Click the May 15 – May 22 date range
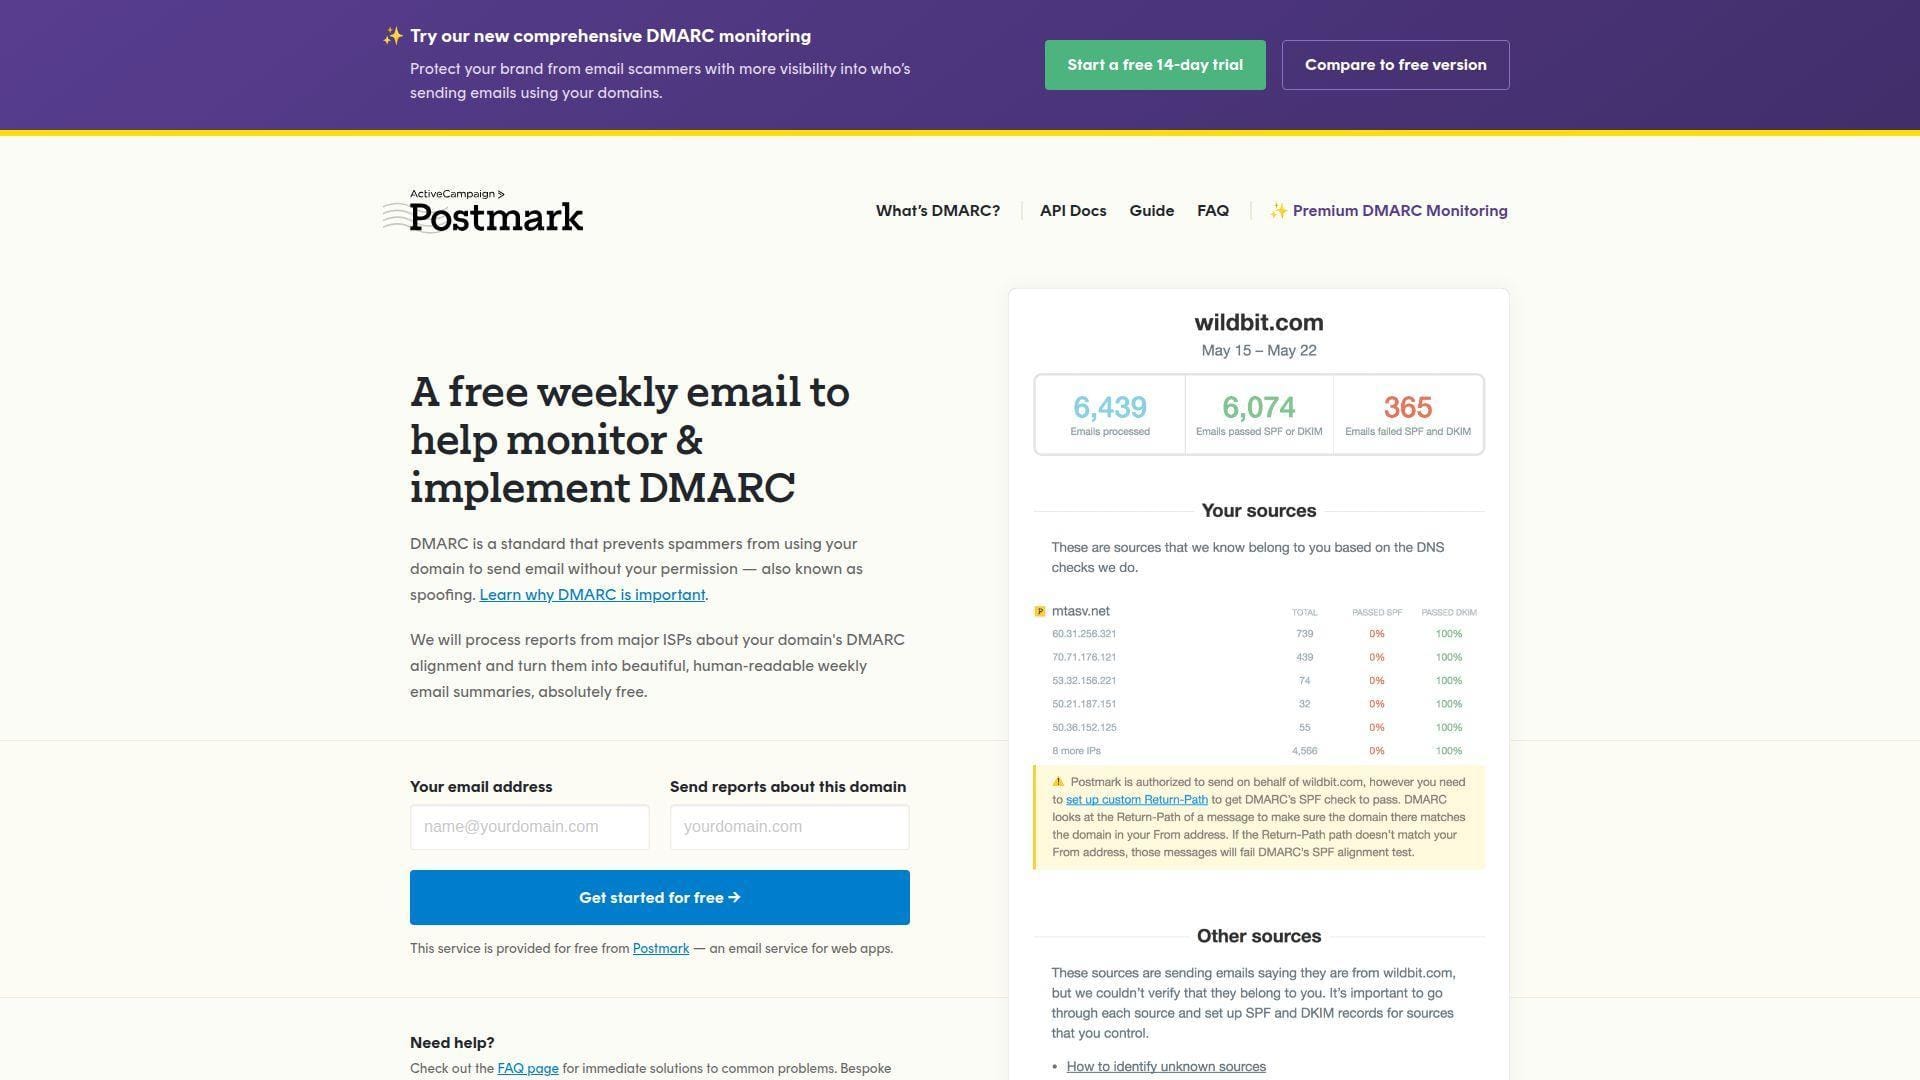1920x1080 pixels. [1259, 351]
